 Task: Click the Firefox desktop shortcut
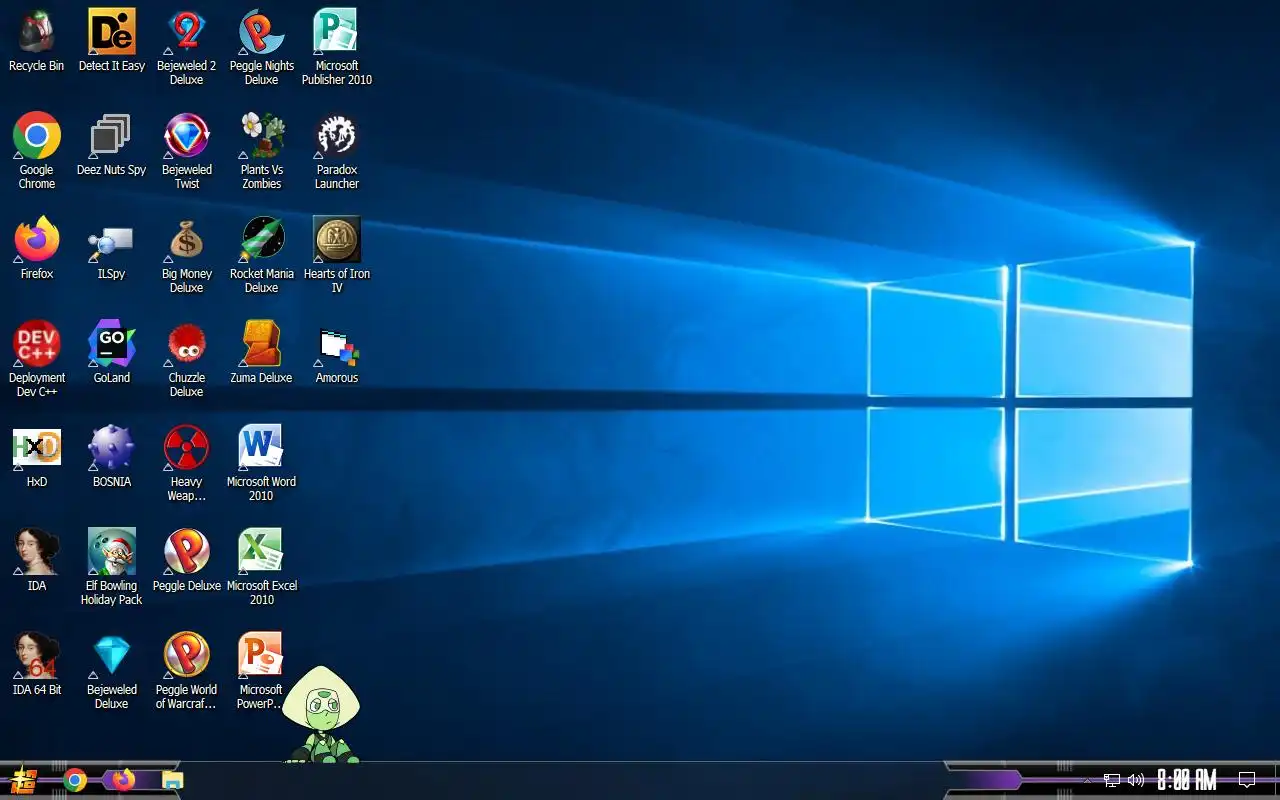click(x=37, y=248)
